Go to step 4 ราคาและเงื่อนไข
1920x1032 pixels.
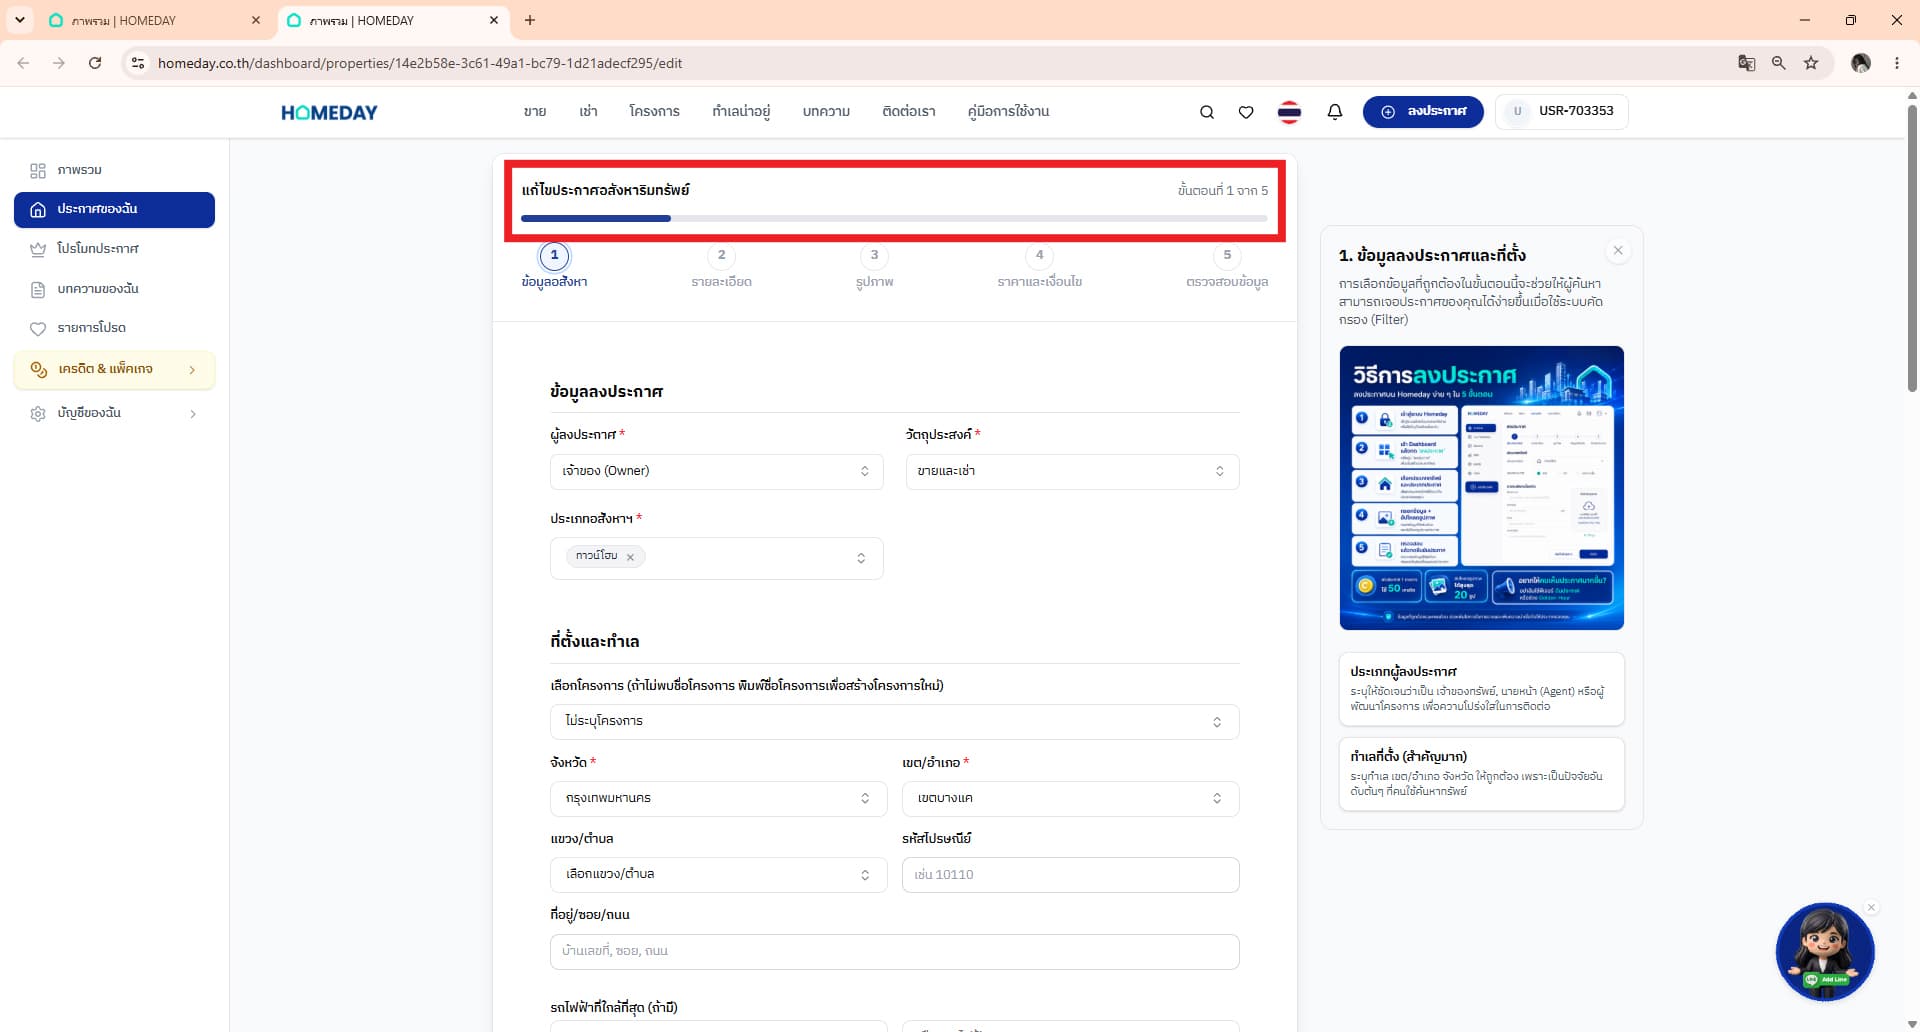[1039, 266]
